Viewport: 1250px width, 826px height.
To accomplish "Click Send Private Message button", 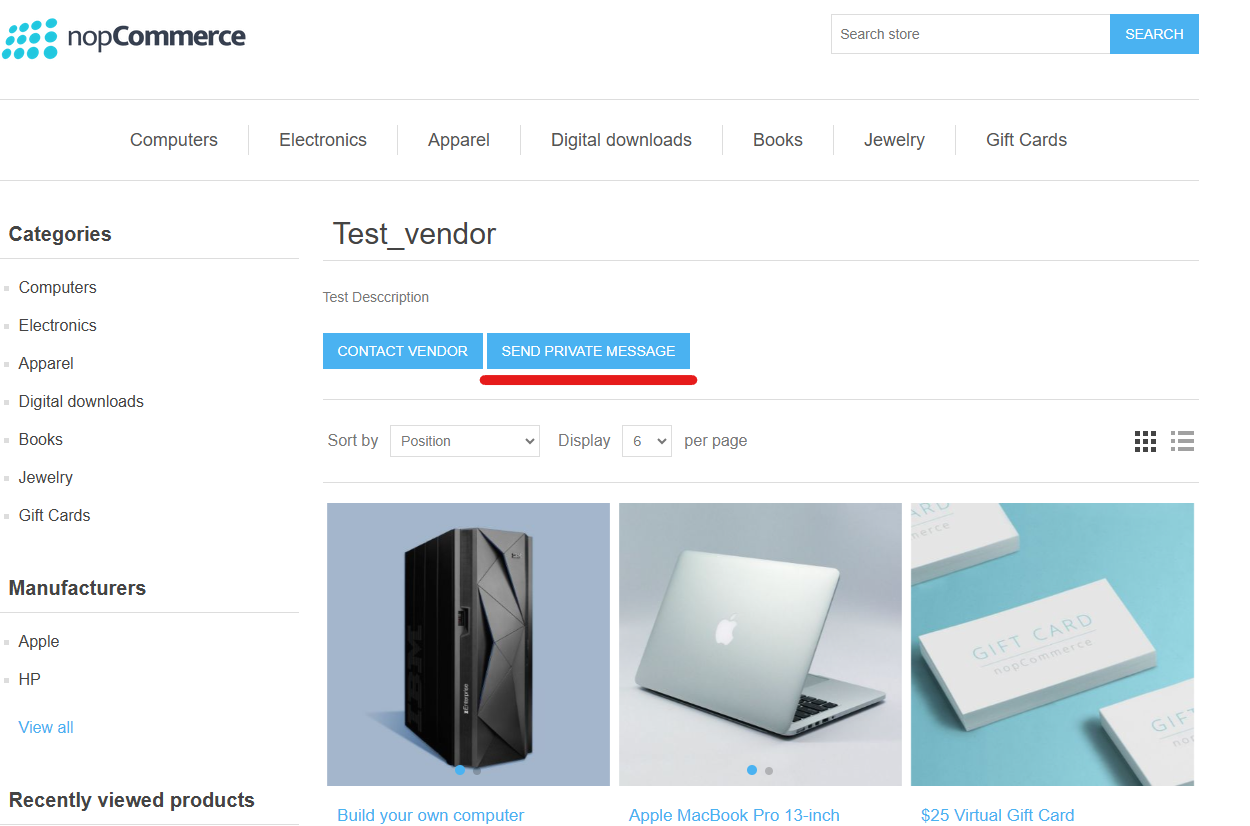I will point(588,351).
